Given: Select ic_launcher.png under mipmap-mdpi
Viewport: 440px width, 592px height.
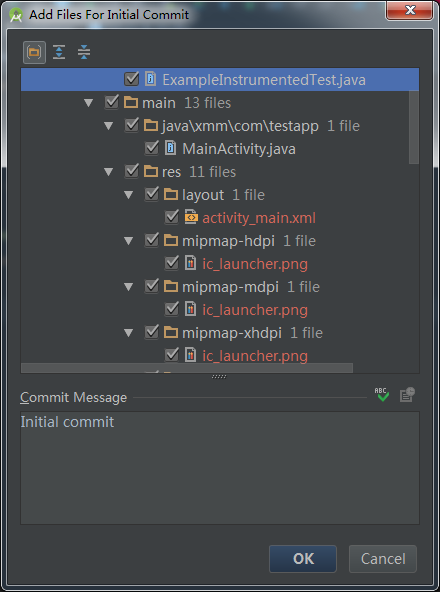Looking at the screenshot, I should (255, 310).
